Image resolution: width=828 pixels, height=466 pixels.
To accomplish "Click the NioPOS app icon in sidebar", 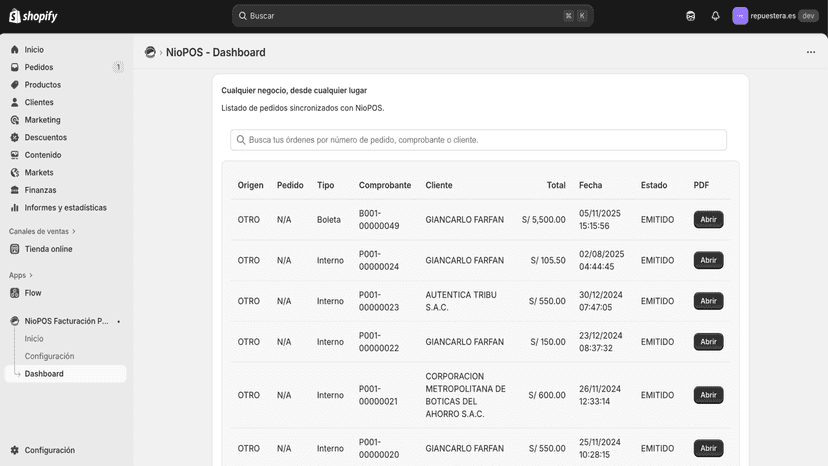I will click(x=15, y=321).
